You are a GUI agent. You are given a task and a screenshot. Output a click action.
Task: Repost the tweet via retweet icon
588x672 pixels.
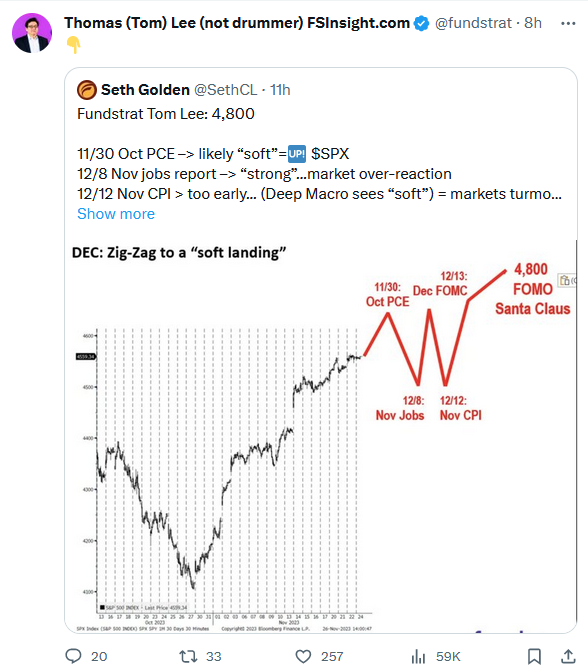pos(188,656)
